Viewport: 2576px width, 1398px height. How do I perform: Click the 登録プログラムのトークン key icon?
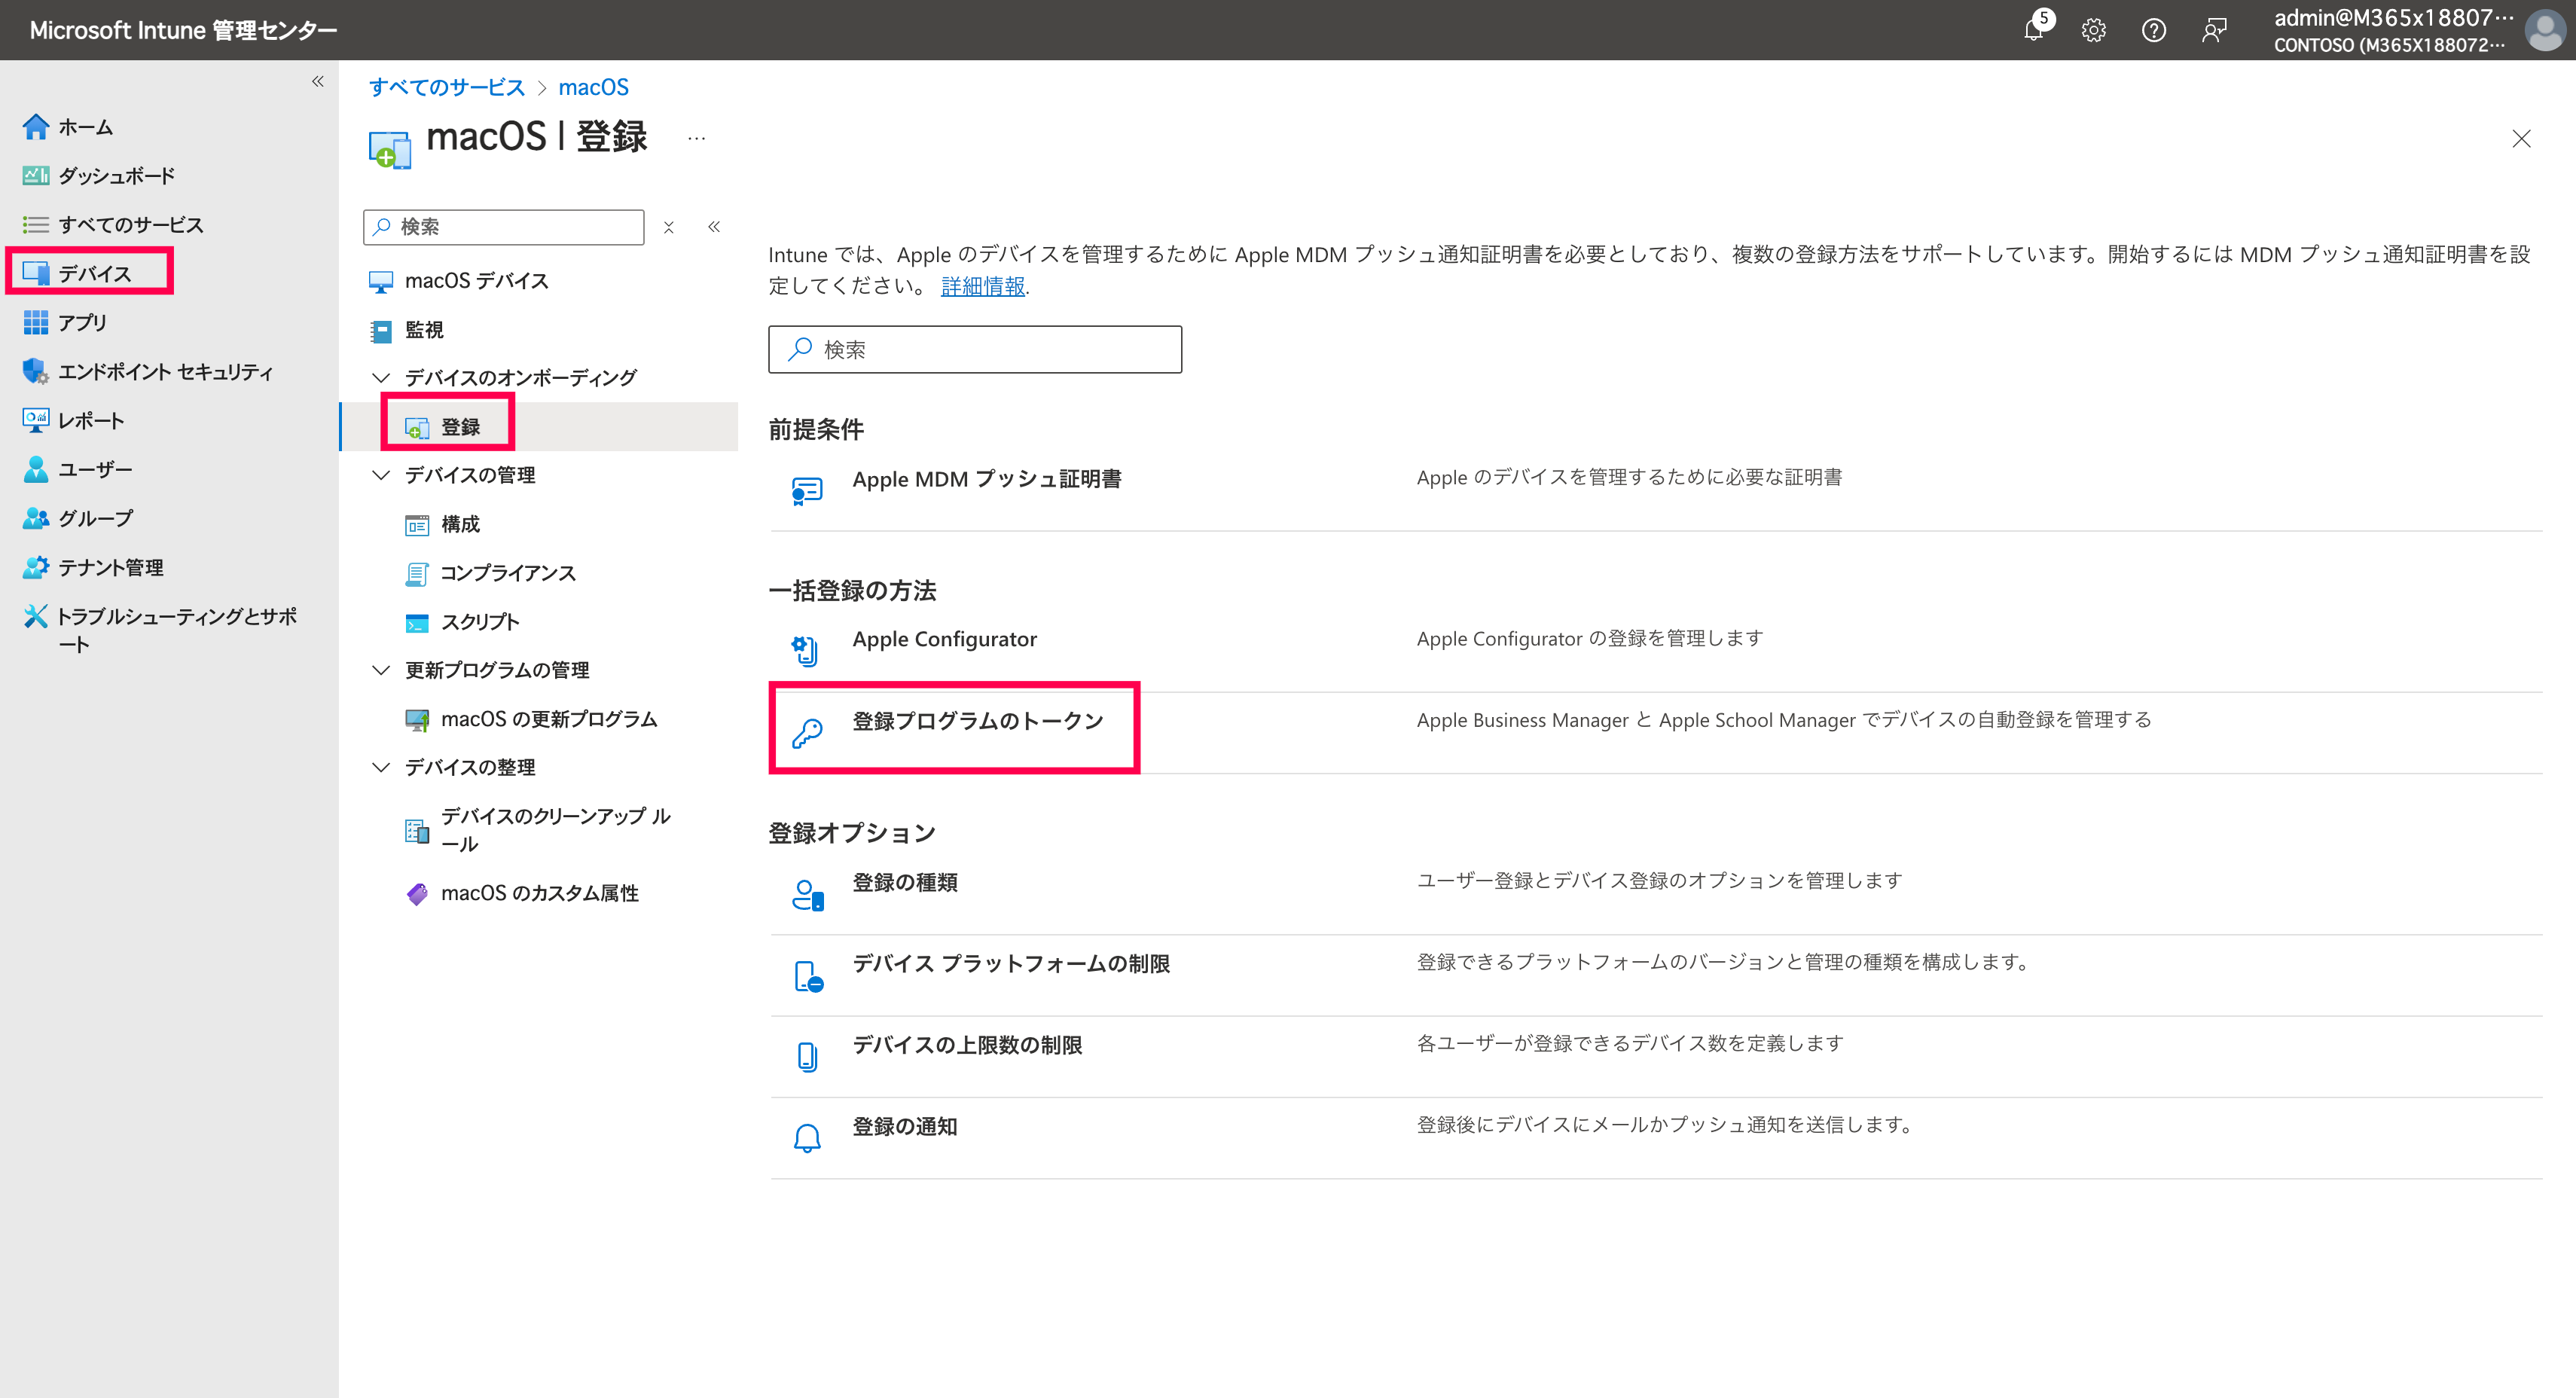coord(807,733)
